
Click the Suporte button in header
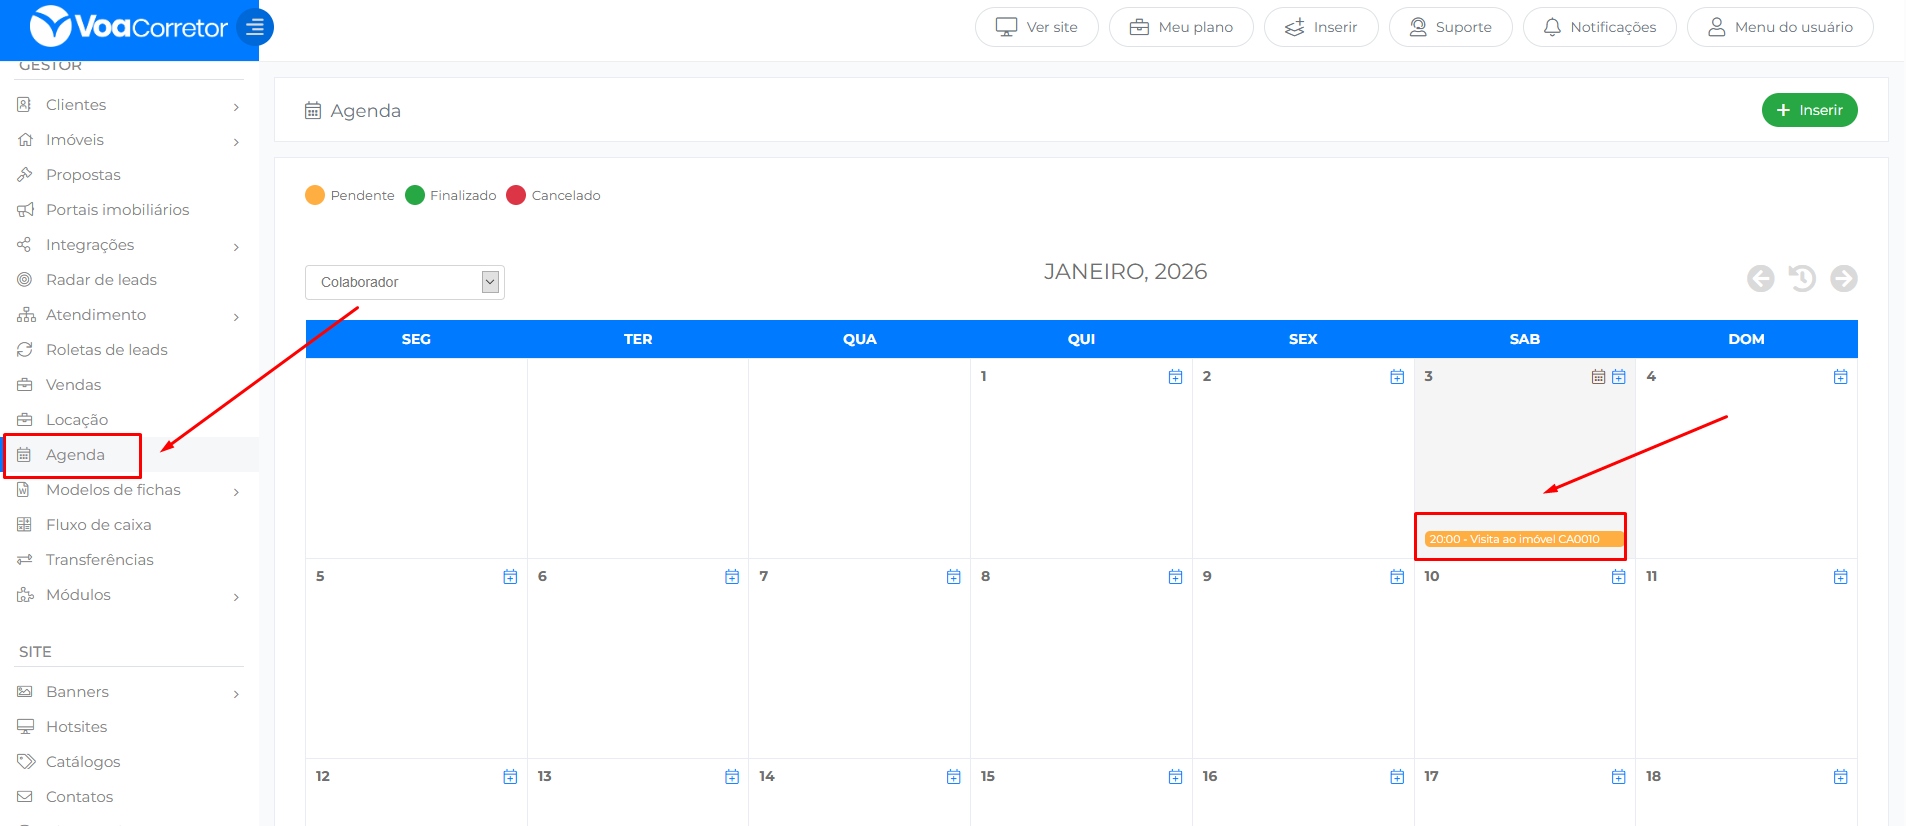1450,27
